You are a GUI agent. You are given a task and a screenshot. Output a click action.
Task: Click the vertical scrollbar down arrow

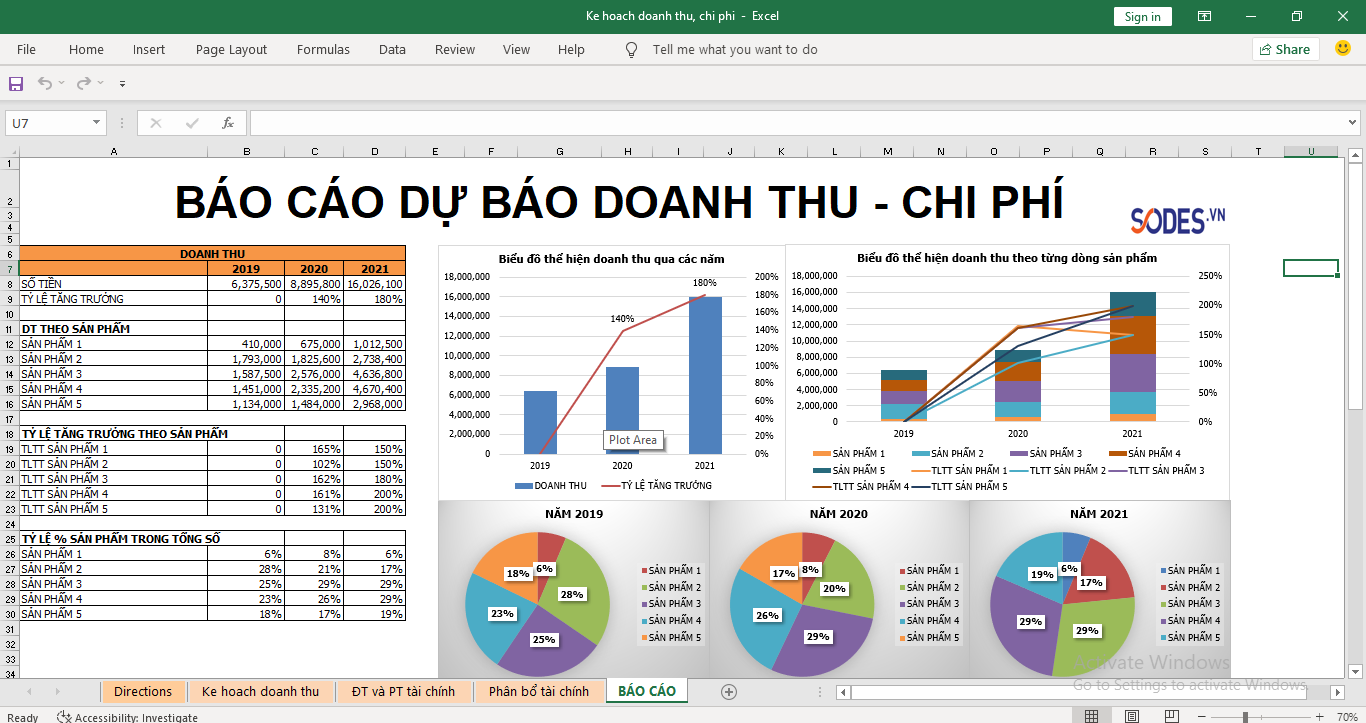(1356, 670)
